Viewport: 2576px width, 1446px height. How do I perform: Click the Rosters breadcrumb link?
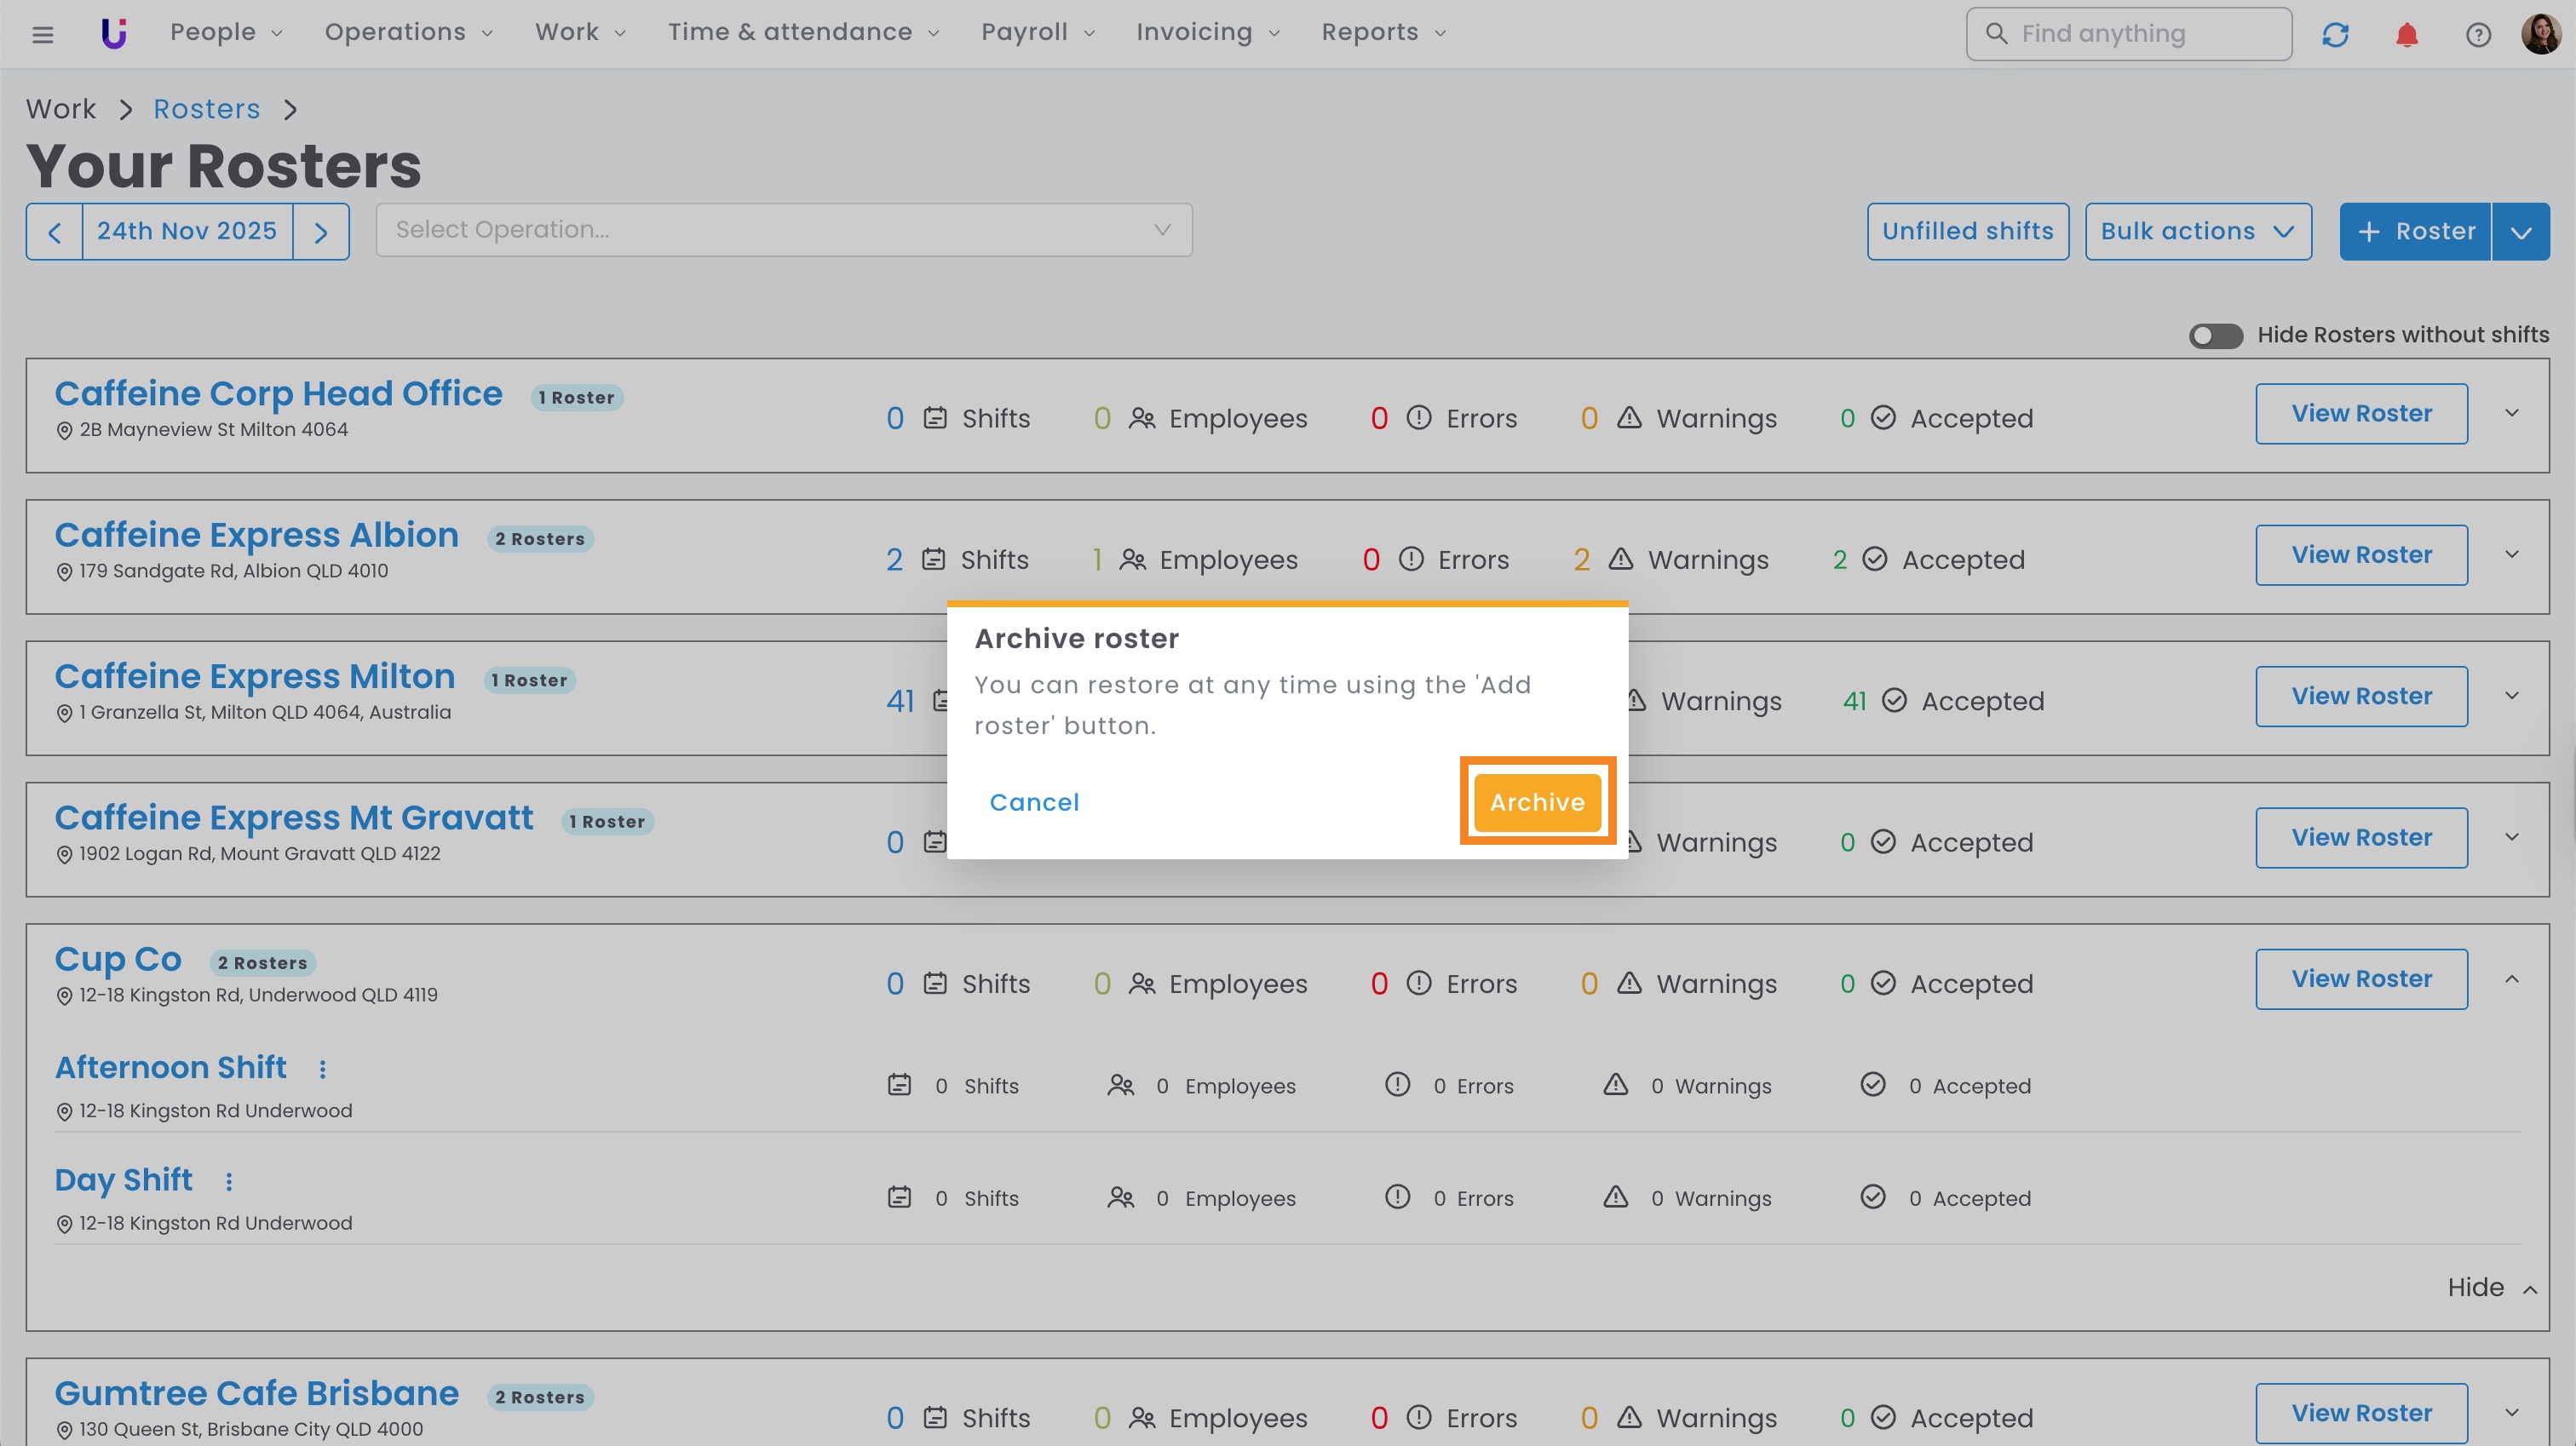click(x=206, y=109)
